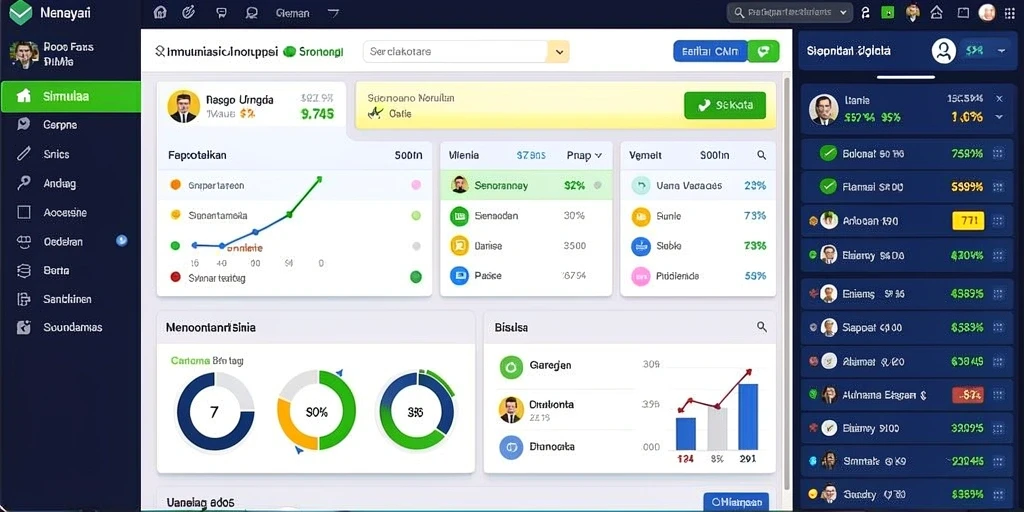Viewport: 1024px width, 512px height.
Task: Click the blue Eeriial CMn button
Action: 710,51
